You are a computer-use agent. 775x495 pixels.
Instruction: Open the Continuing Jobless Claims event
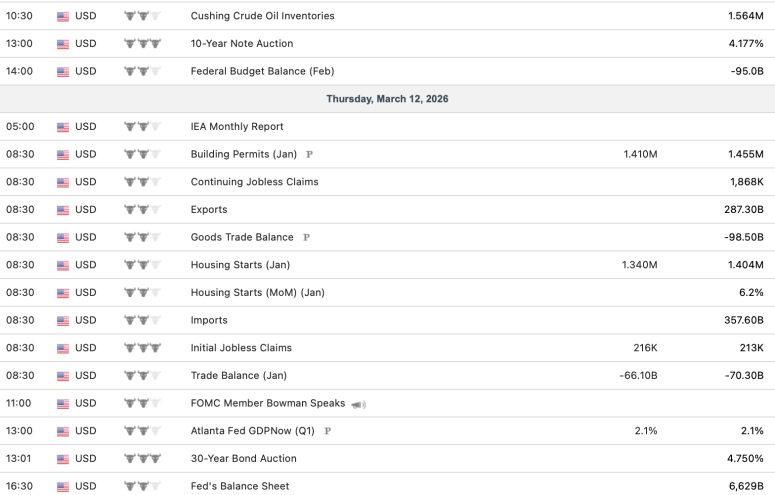(252, 182)
